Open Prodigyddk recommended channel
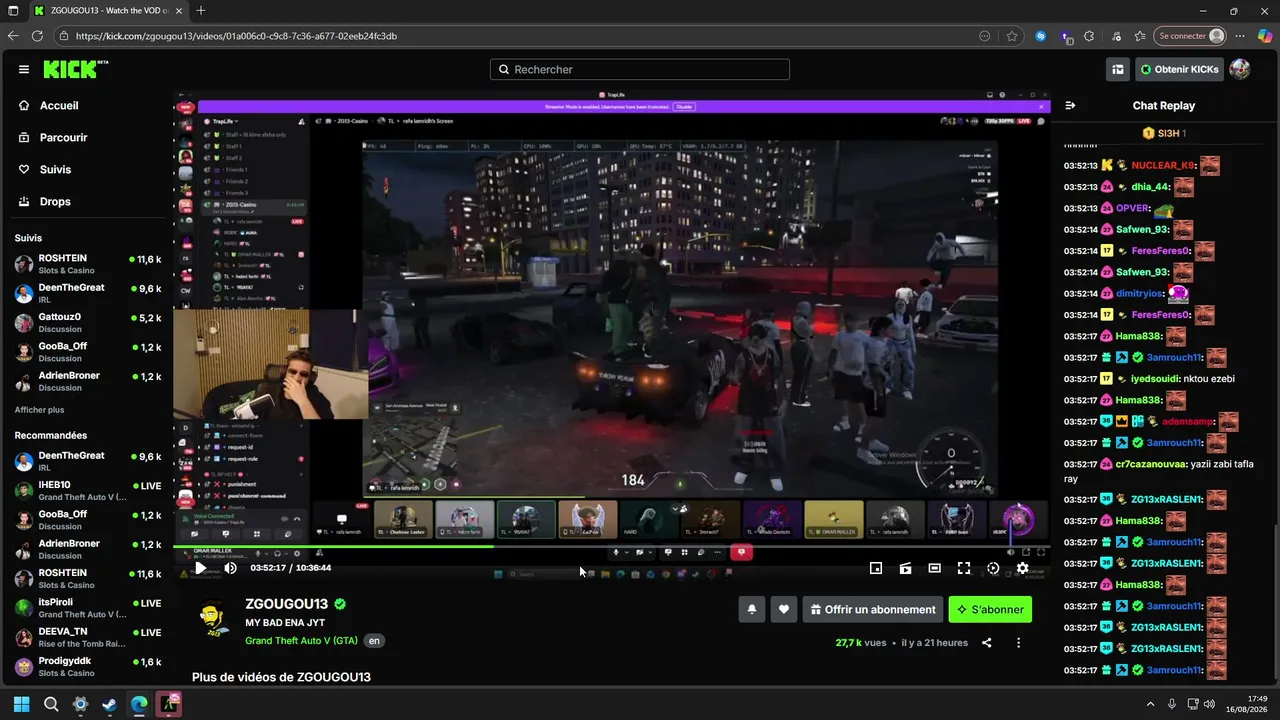1280x720 pixels. point(87,667)
